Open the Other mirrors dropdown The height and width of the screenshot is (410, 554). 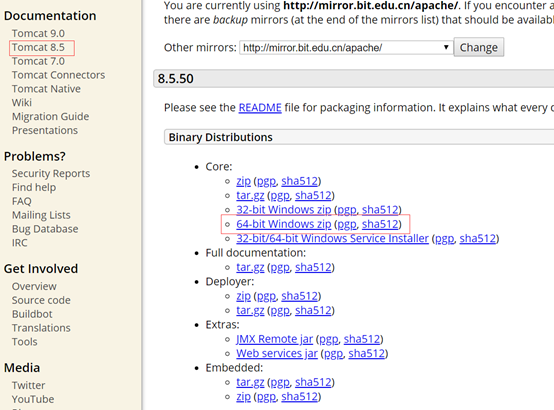(346, 47)
